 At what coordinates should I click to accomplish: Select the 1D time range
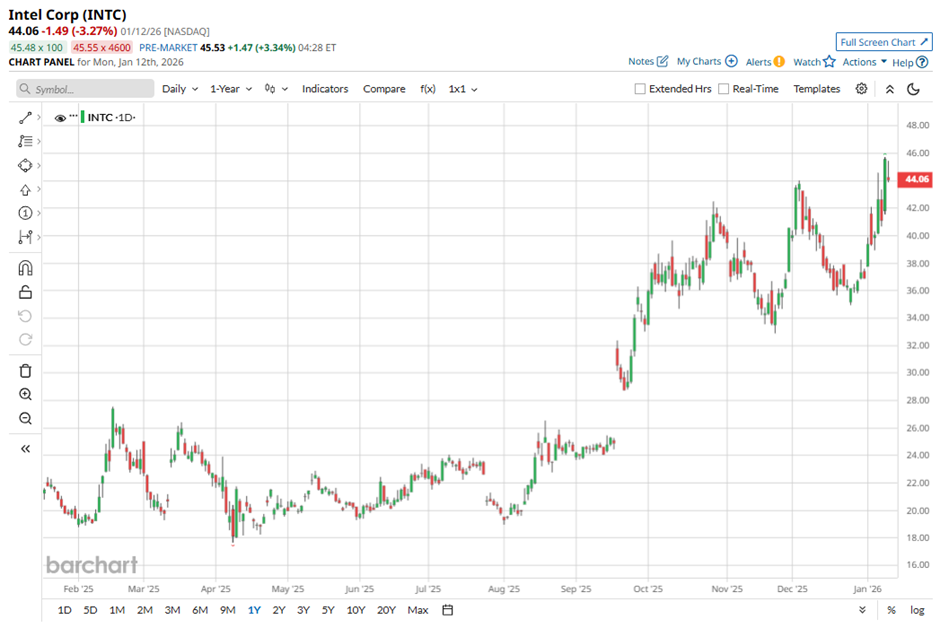pyautogui.click(x=65, y=610)
